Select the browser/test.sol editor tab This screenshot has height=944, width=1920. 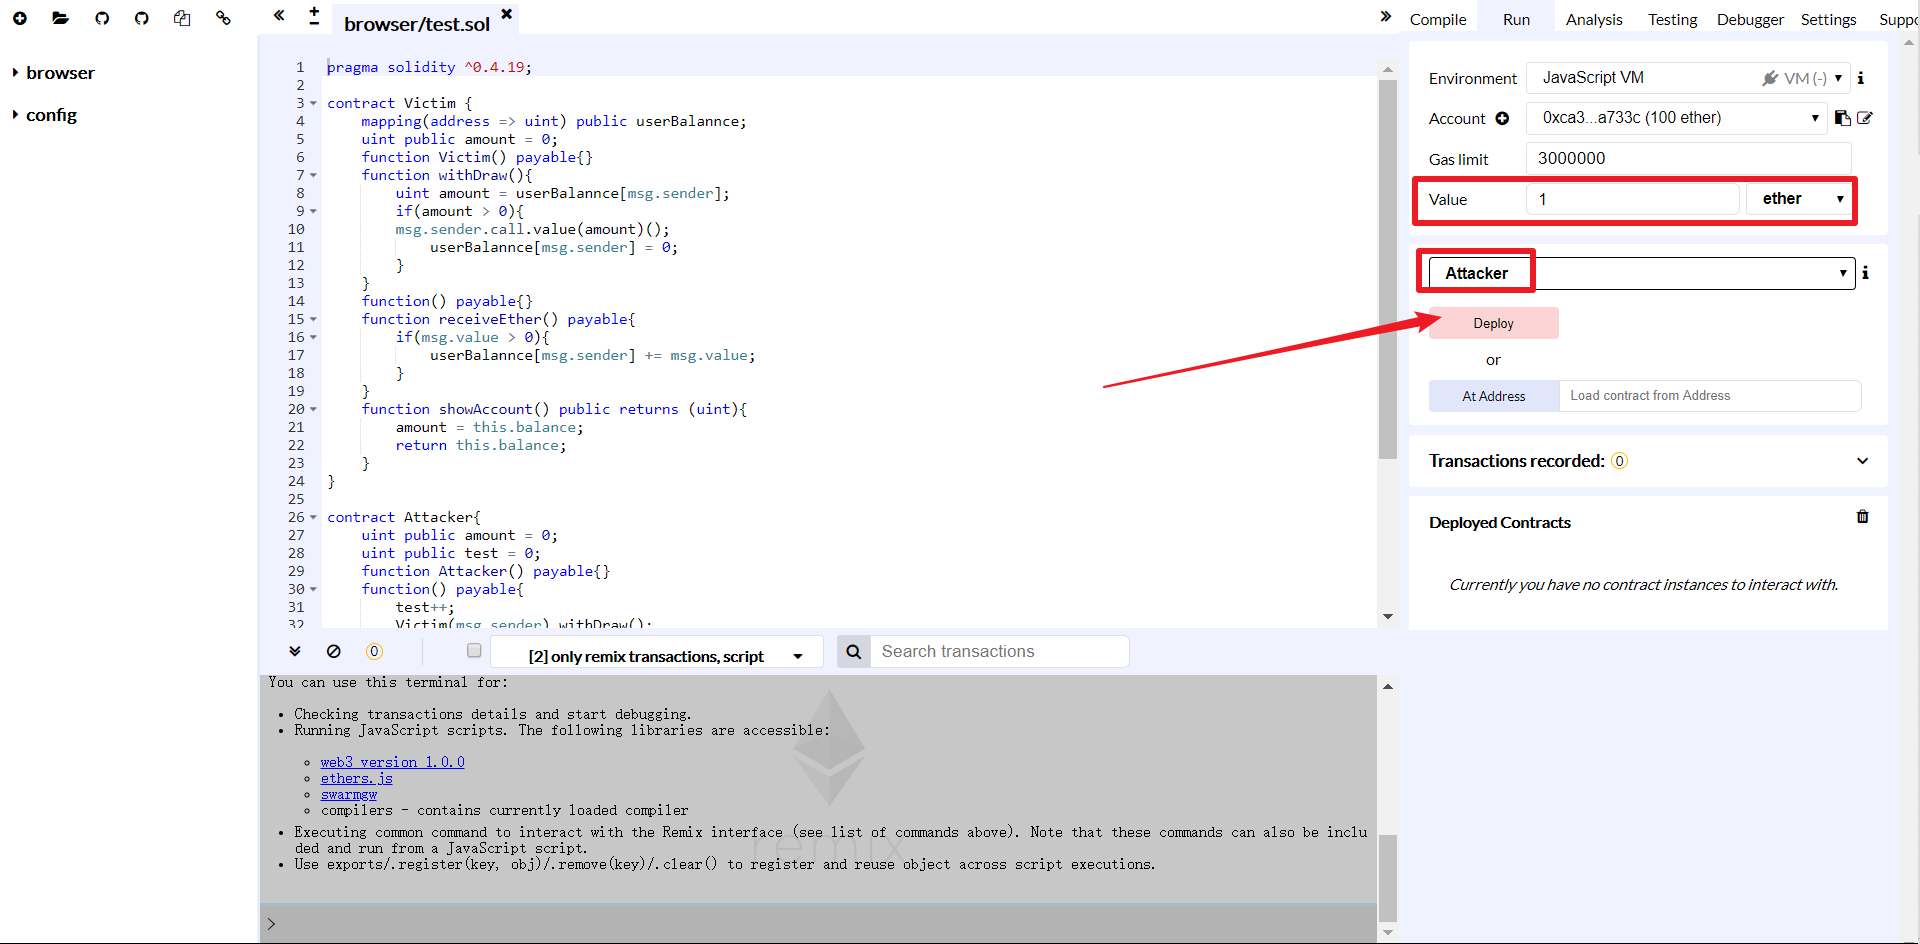pos(417,24)
